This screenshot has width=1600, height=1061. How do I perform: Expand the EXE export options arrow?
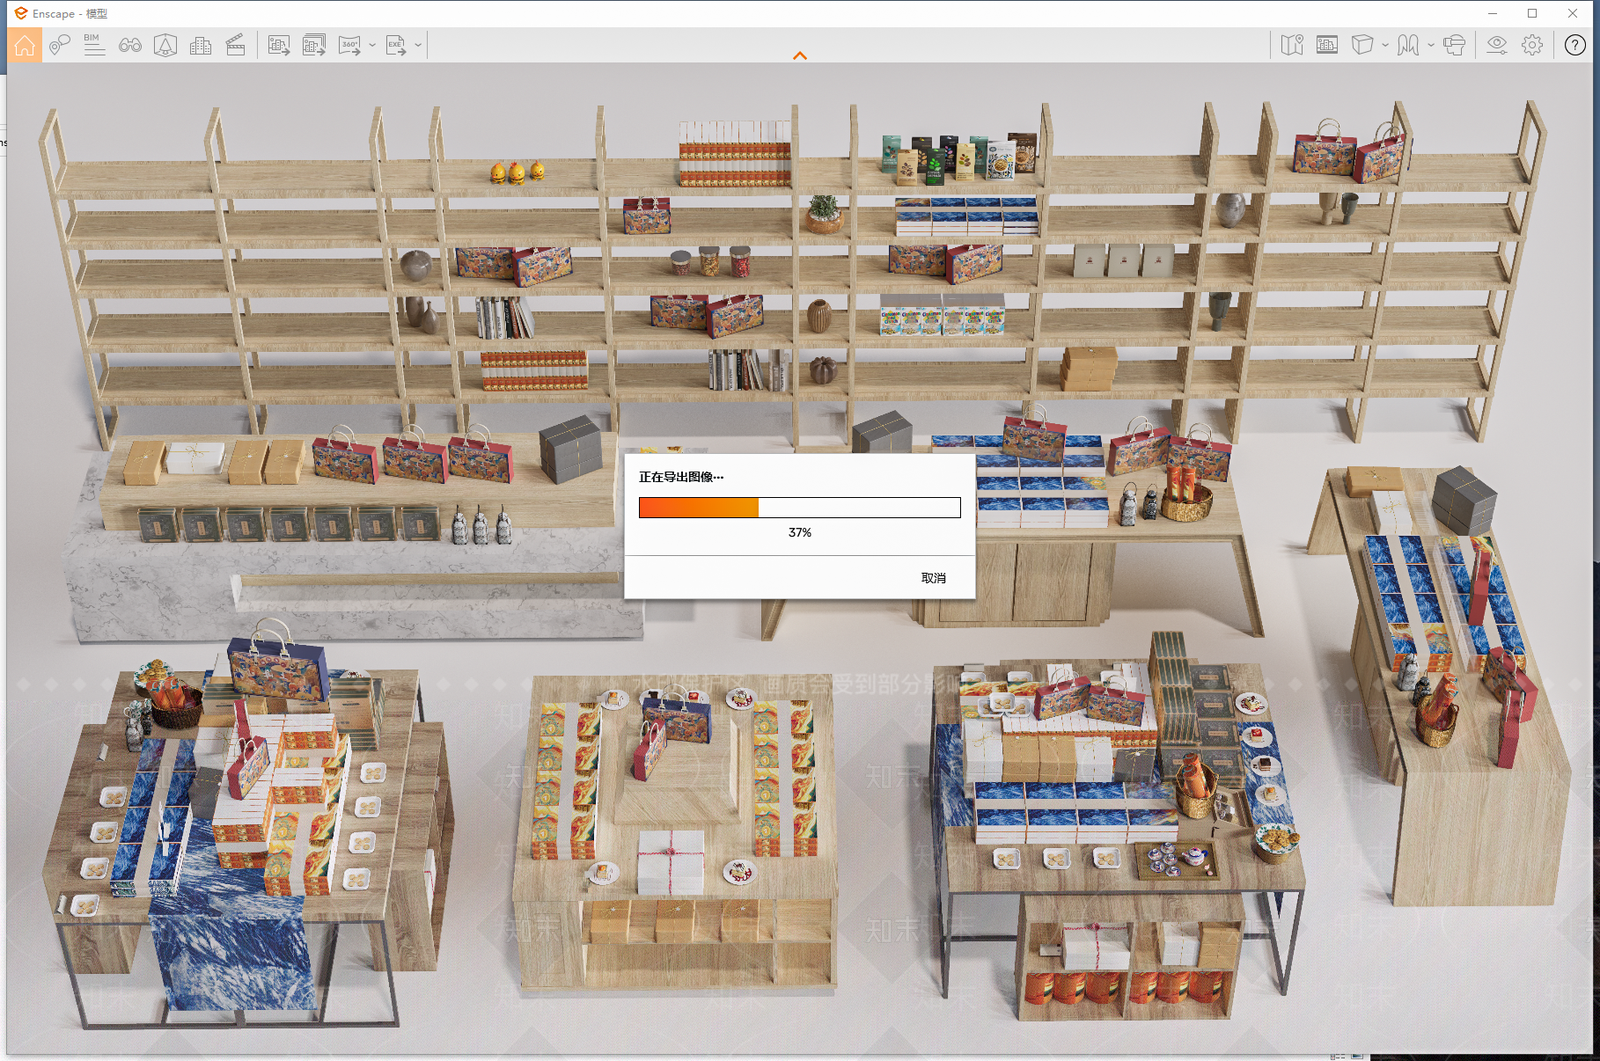(x=418, y=45)
